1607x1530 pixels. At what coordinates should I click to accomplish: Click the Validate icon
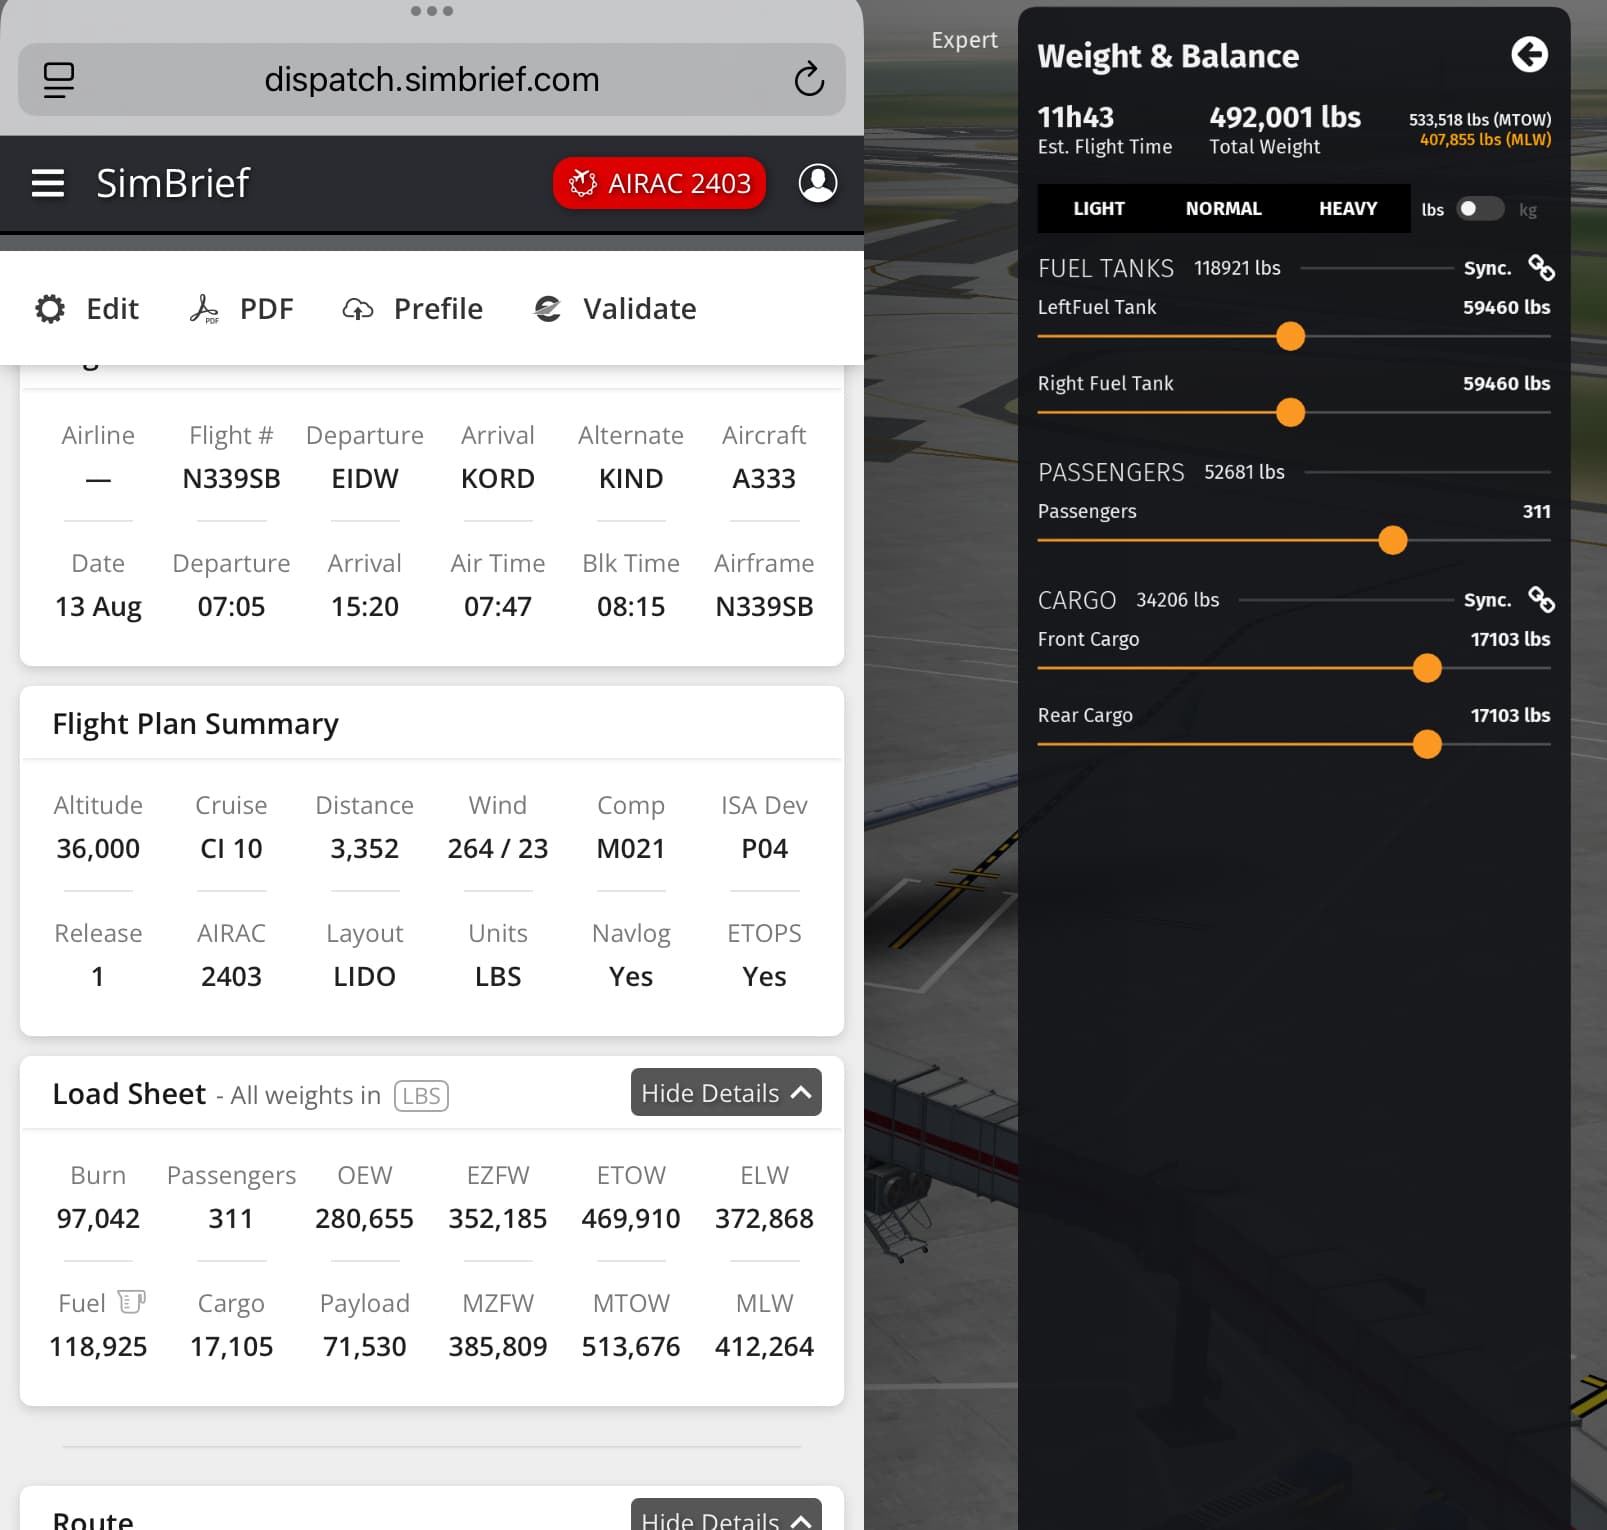coord(547,309)
